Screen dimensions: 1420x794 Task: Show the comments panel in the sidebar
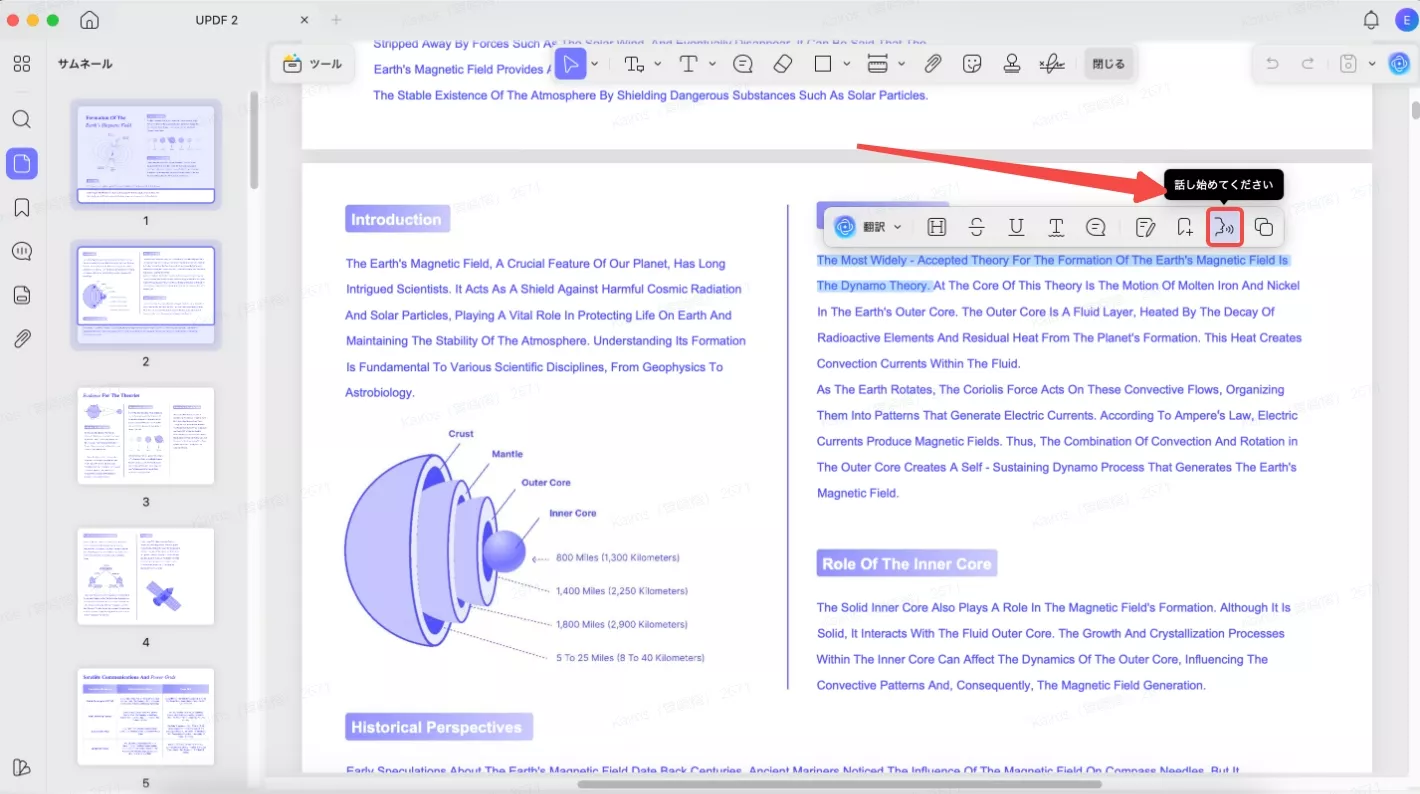(x=22, y=251)
